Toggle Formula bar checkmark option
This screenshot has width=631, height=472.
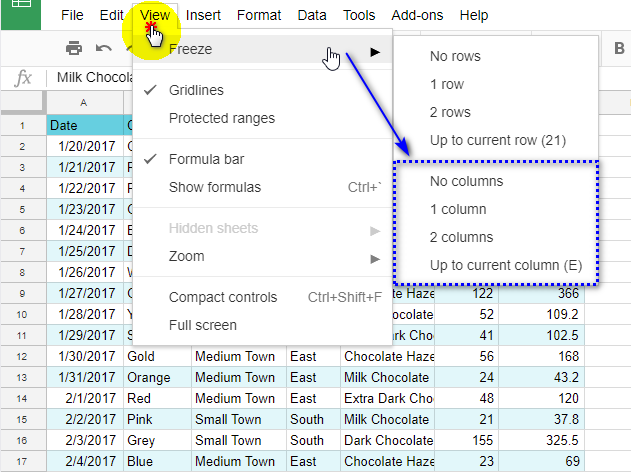(x=262, y=159)
